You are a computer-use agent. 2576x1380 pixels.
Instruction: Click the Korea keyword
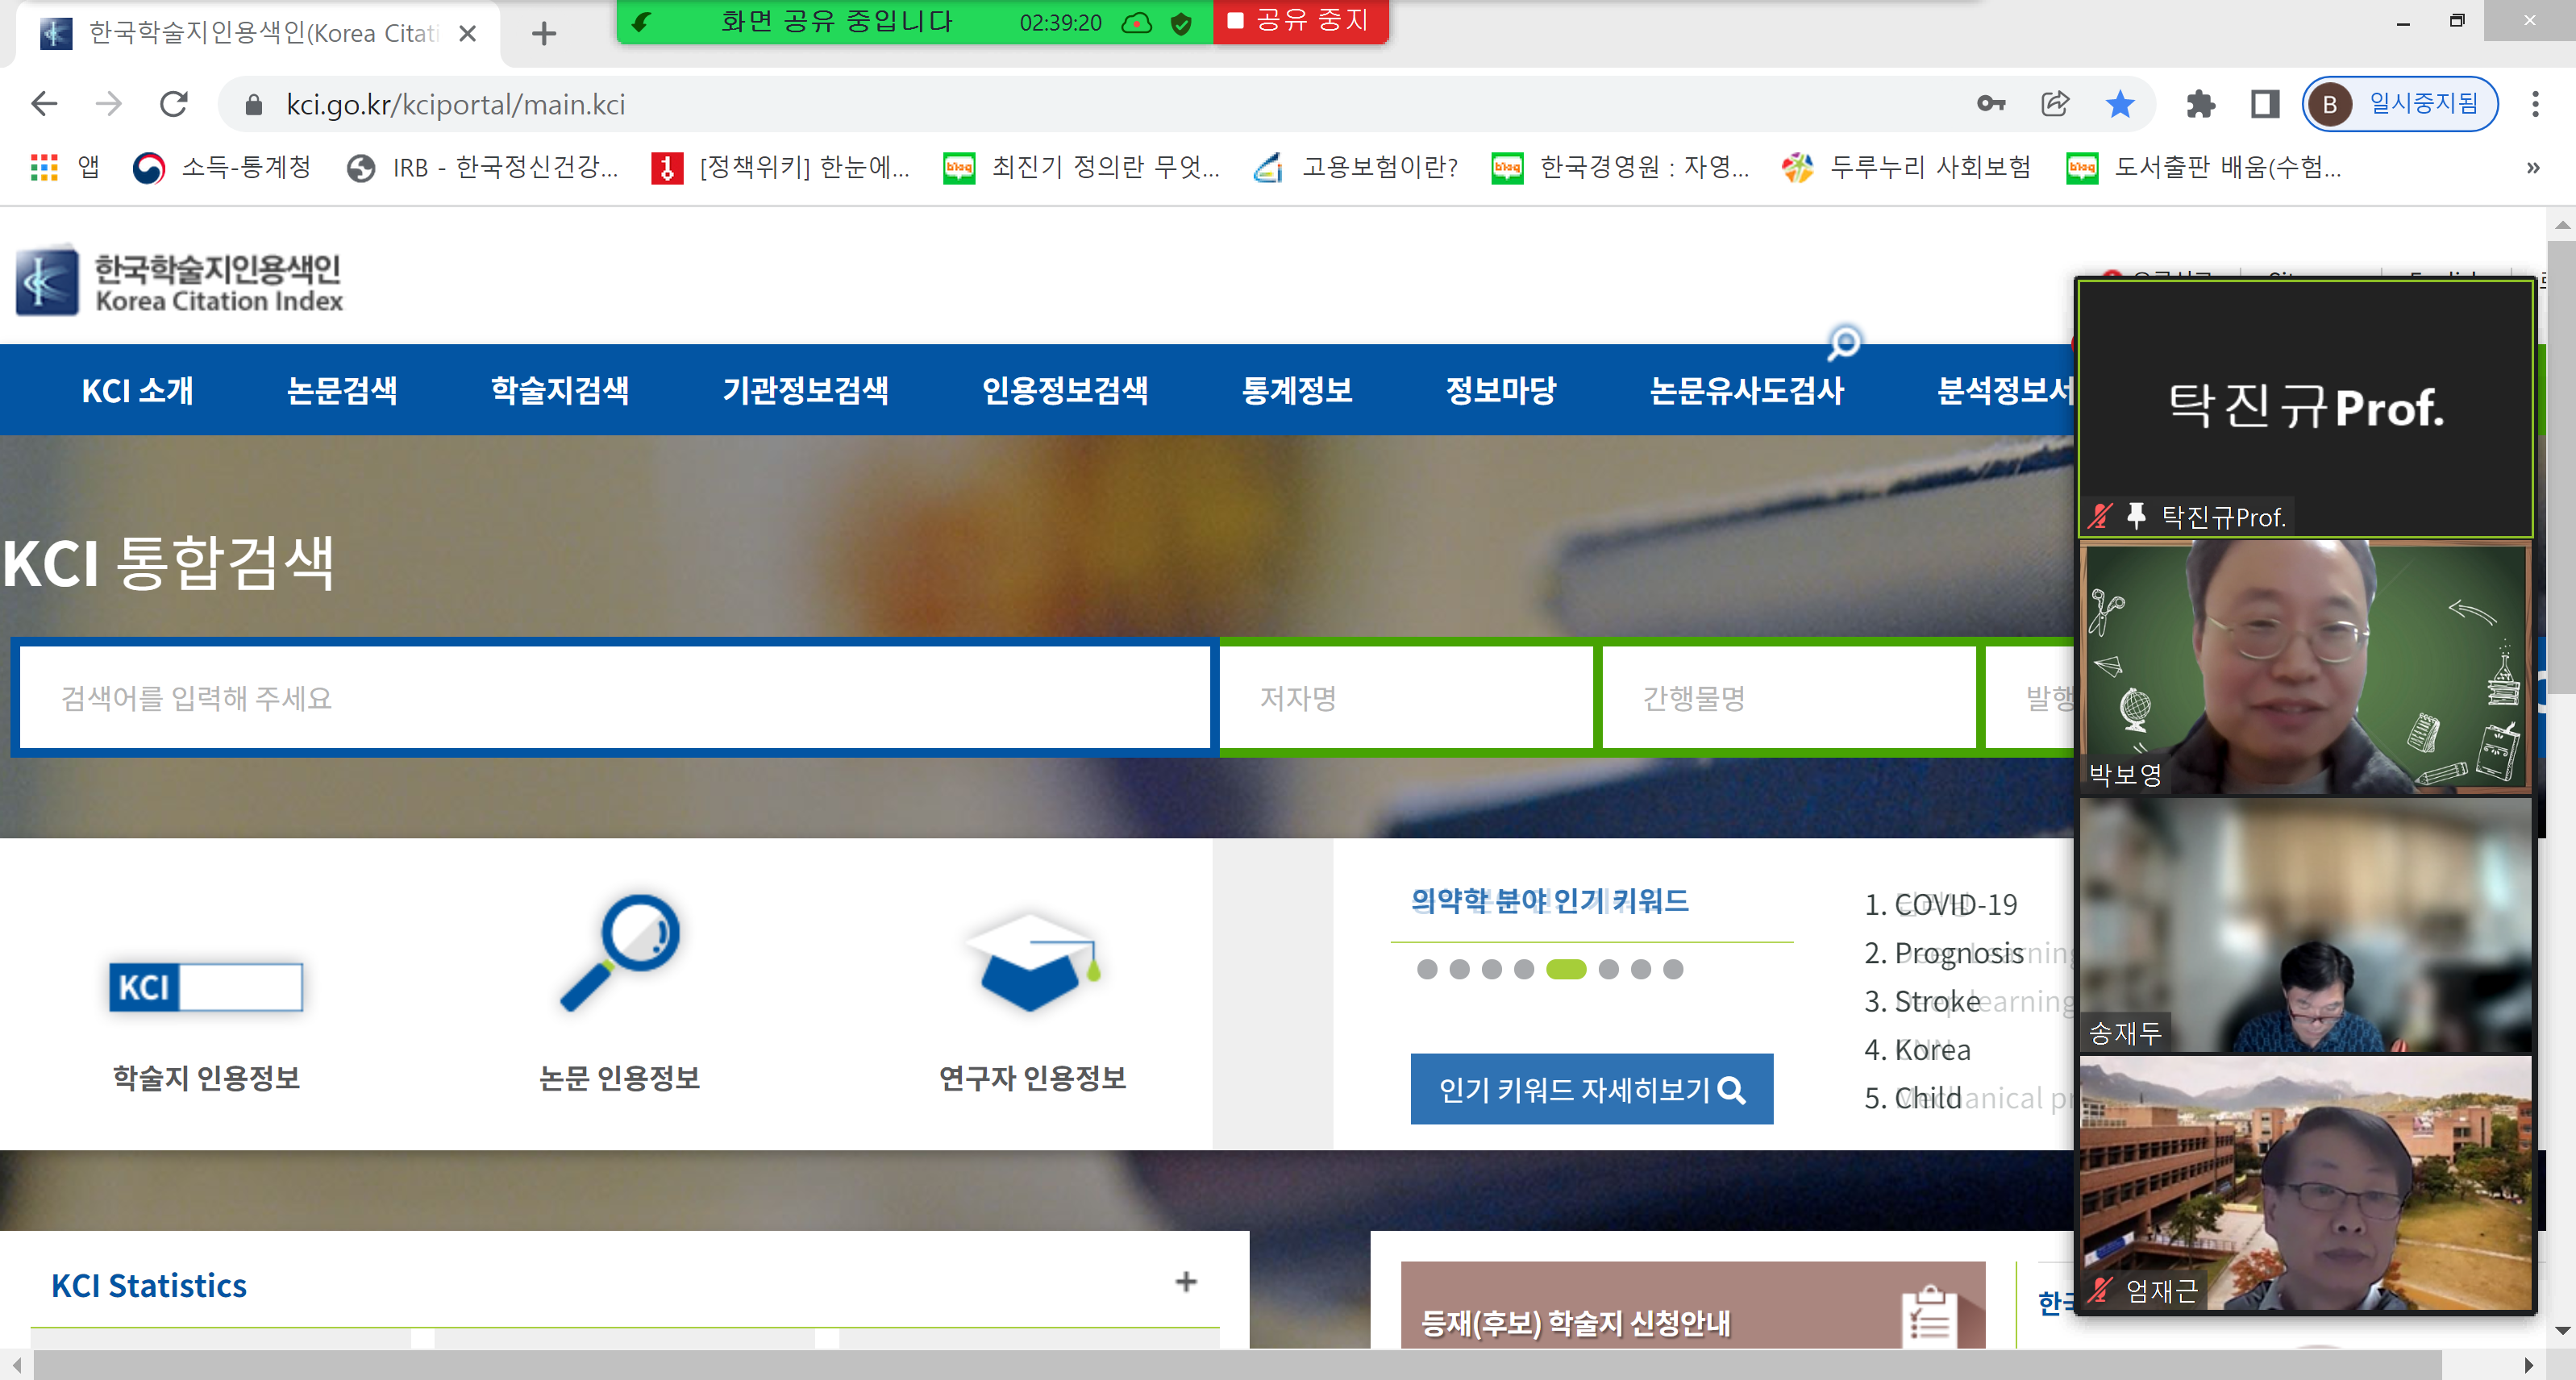point(1932,1050)
